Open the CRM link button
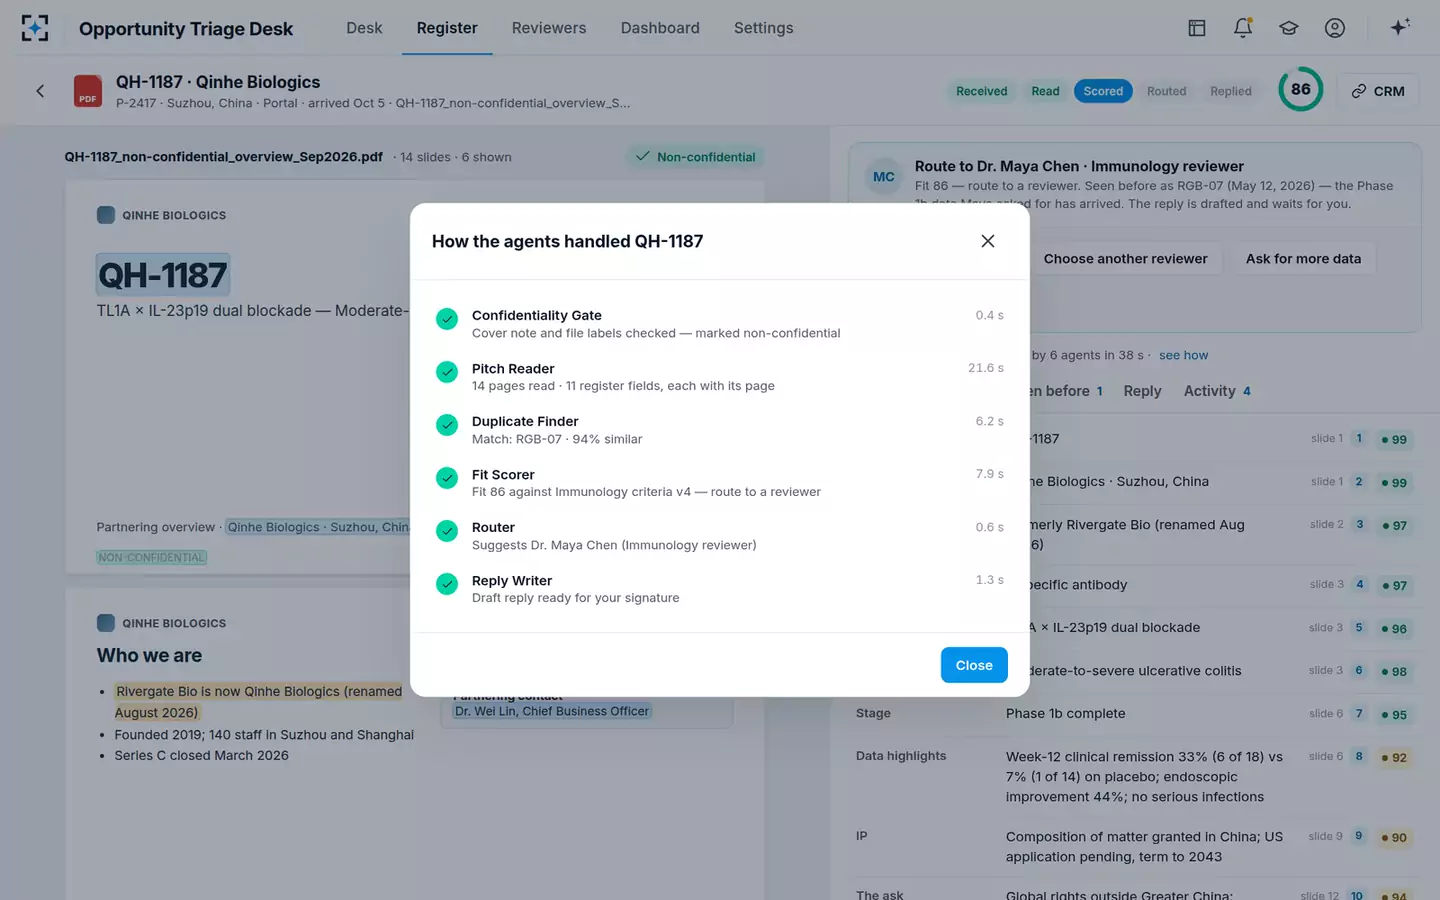 [1378, 91]
